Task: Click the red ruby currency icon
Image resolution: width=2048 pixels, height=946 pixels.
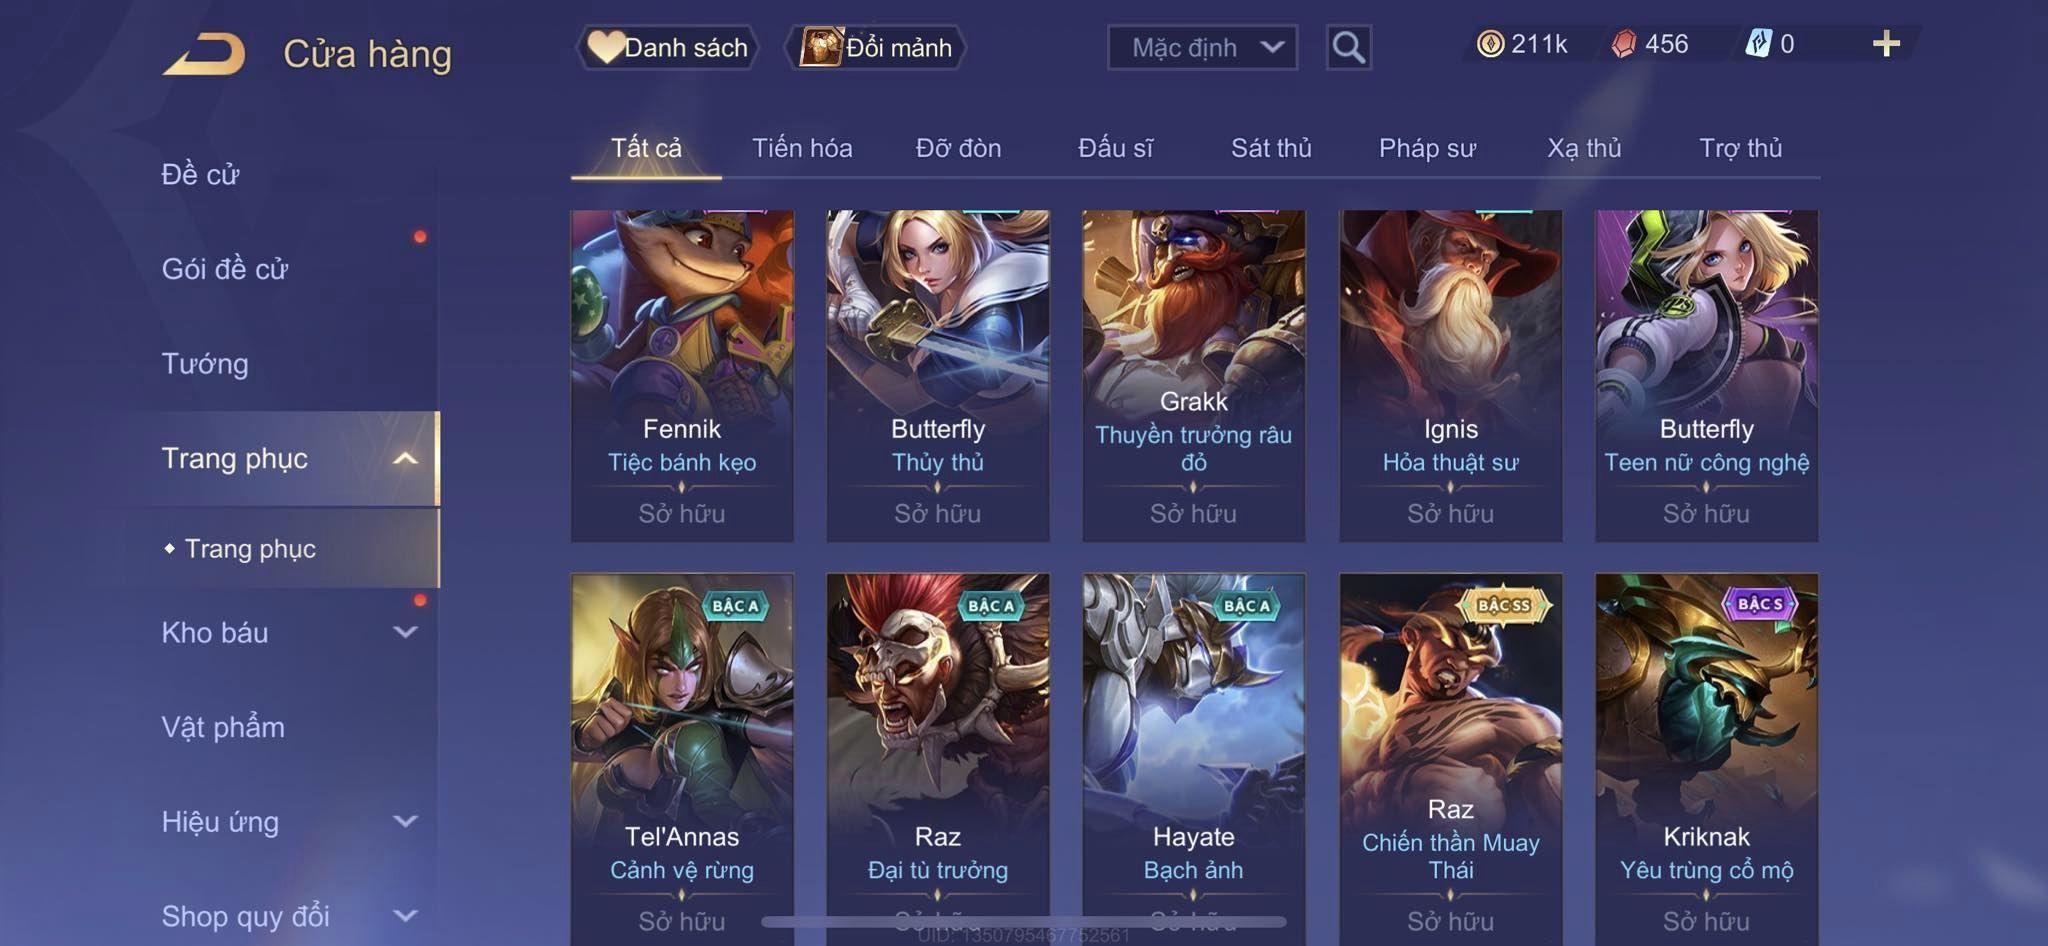Action: tap(1624, 44)
